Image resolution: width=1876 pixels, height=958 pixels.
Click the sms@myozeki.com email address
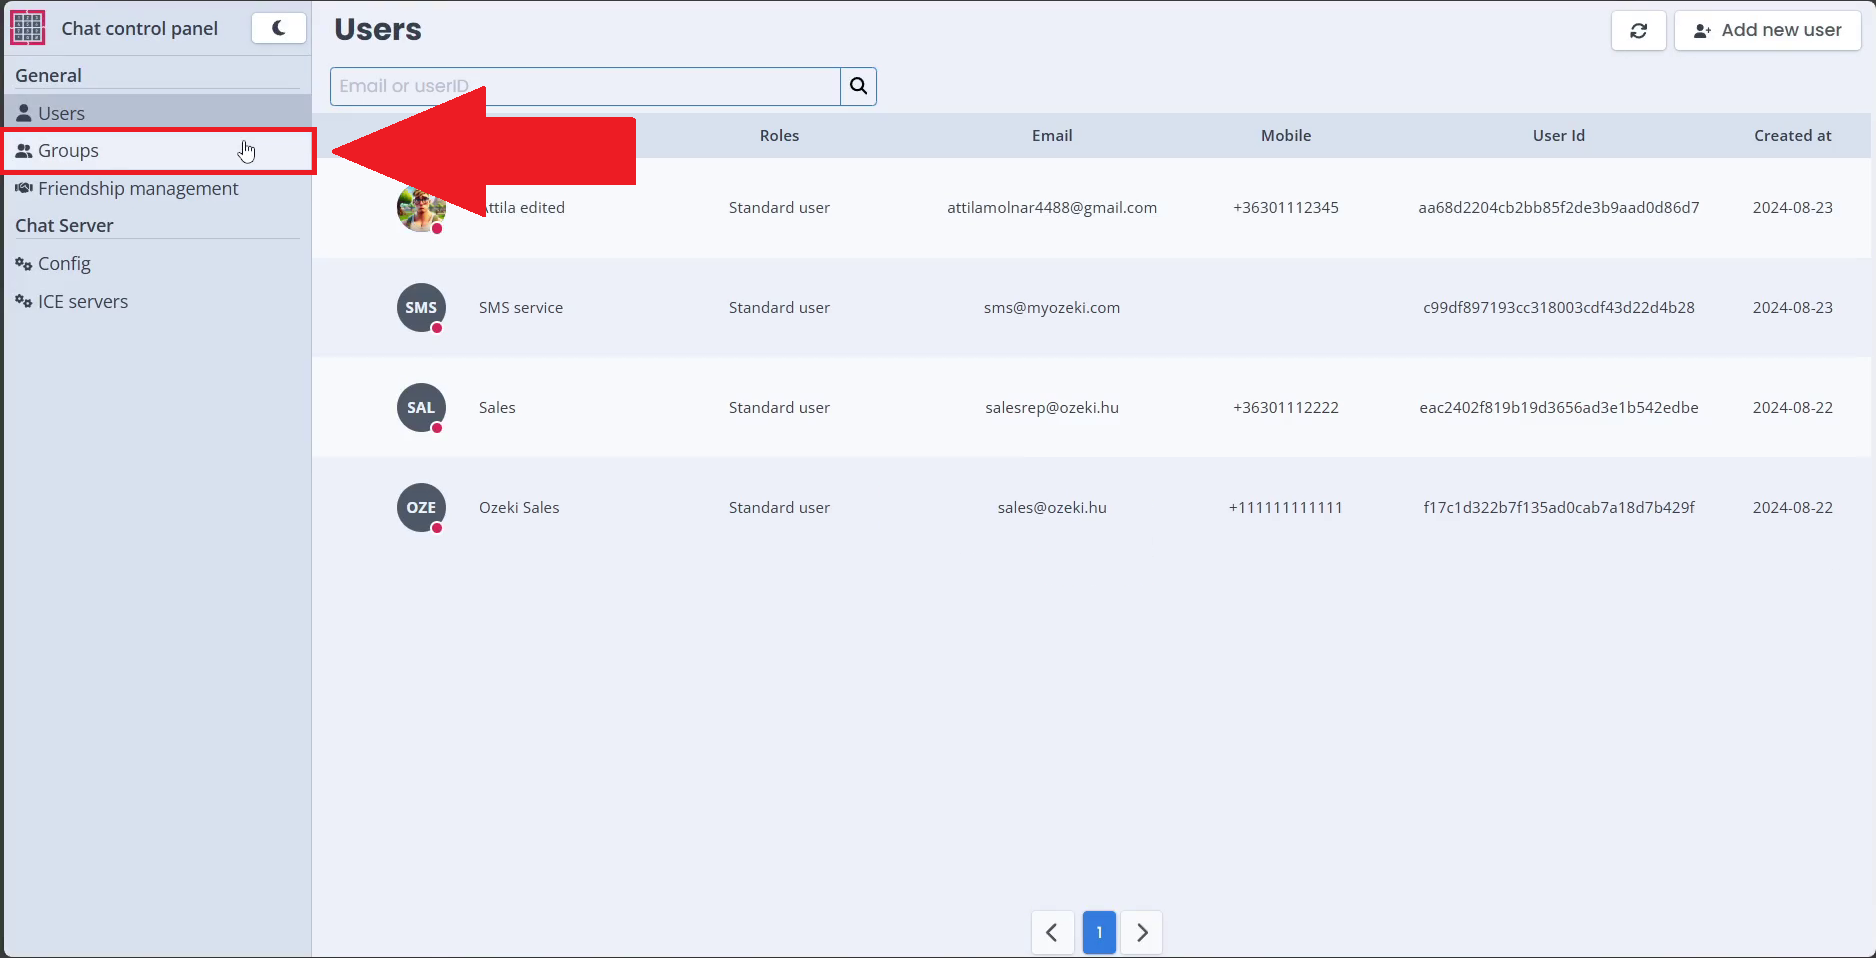point(1051,308)
